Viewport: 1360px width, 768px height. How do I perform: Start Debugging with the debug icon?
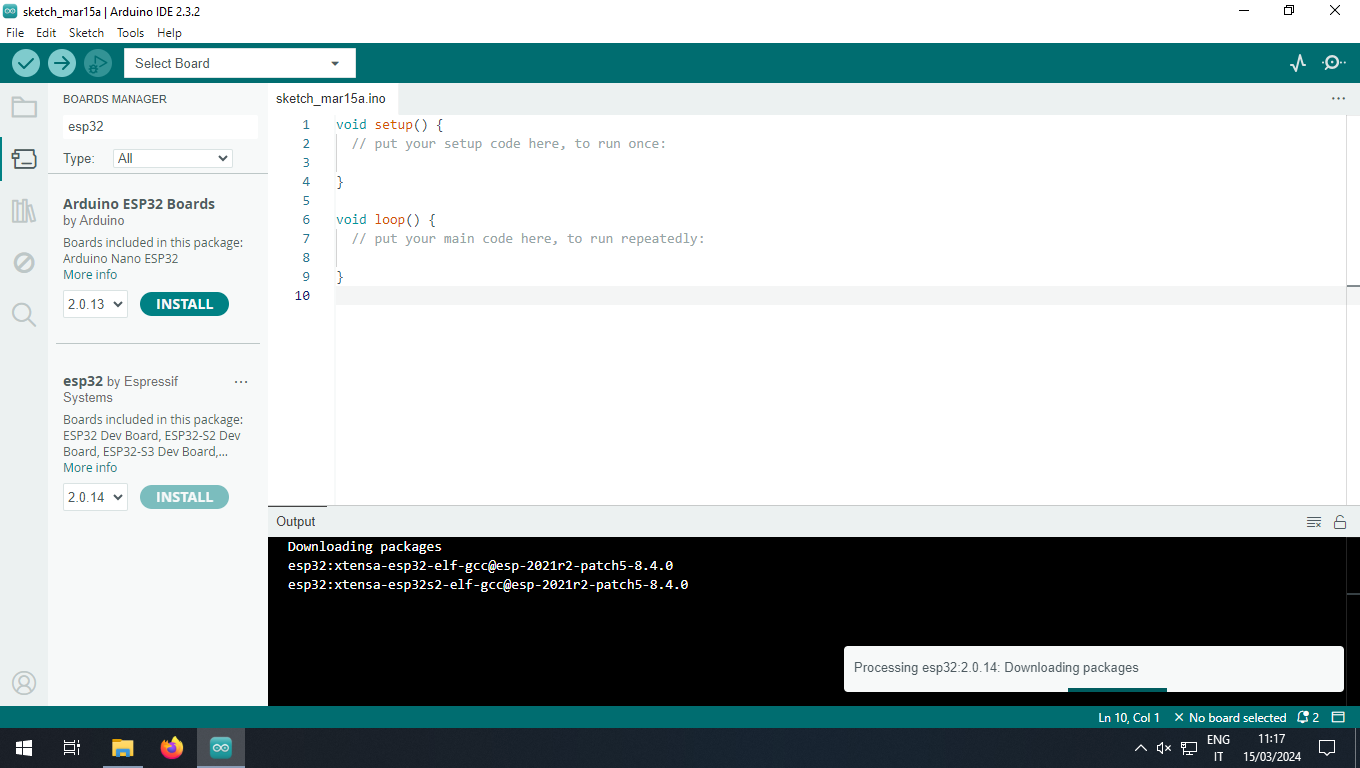coord(97,63)
